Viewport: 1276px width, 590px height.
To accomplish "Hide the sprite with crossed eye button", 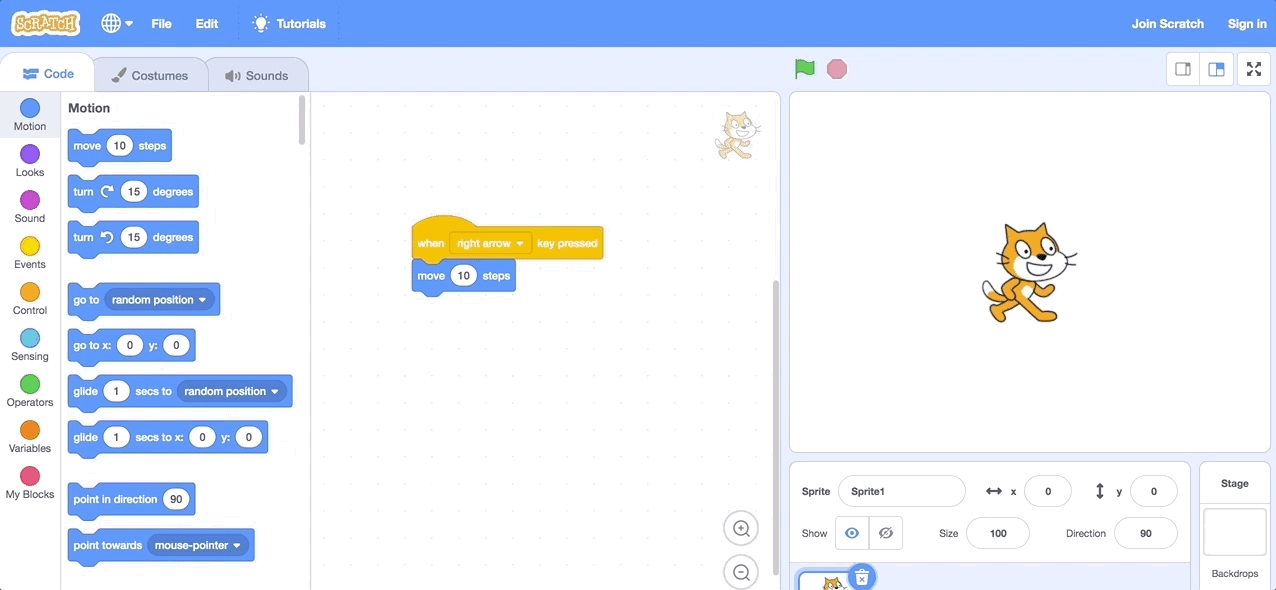I will tap(886, 533).
